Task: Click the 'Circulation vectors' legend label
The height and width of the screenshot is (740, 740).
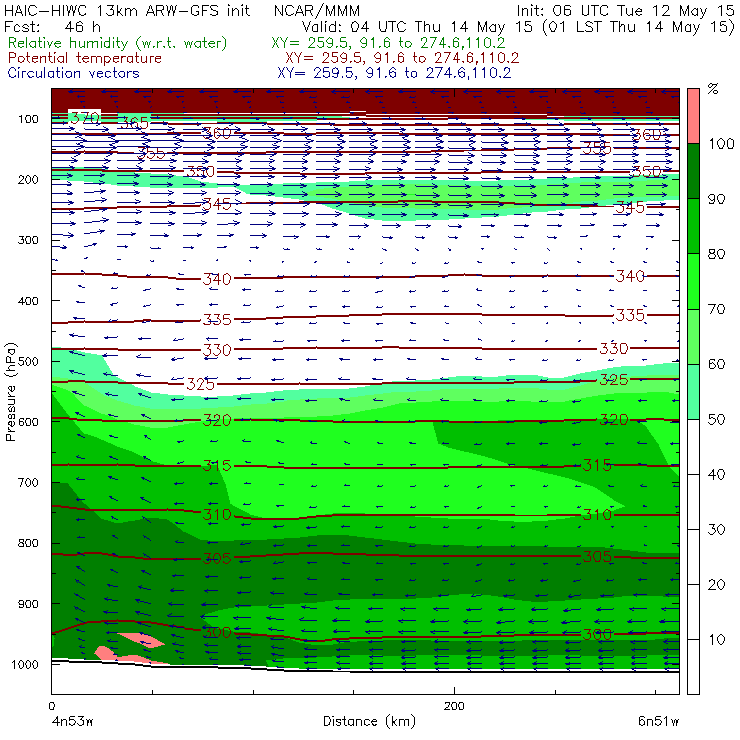Action: (x=74, y=73)
